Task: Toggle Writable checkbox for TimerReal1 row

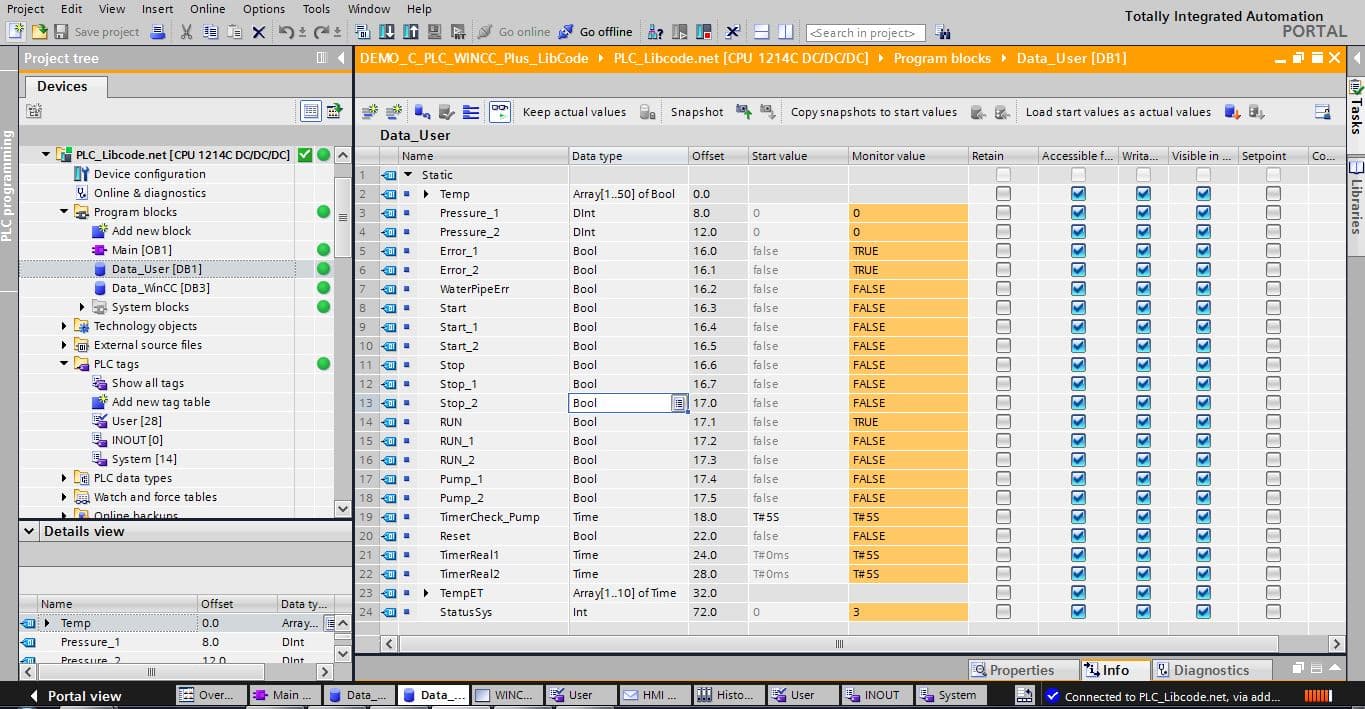Action: pyautogui.click(x=1143, y=555)
